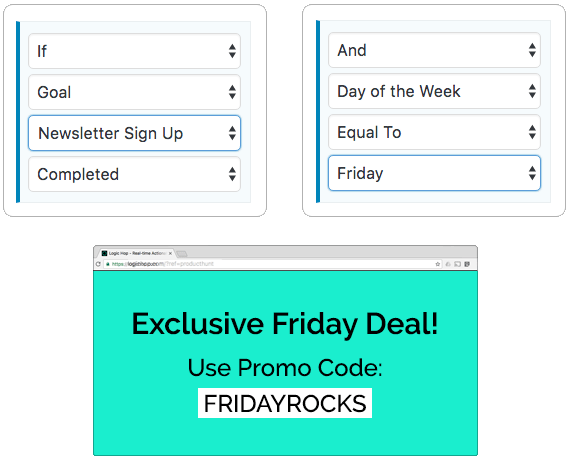The height and width of the screenshot is (460, 570).
Task: Close the Logic Hop browser tab
Action: (x=170, y=253)
